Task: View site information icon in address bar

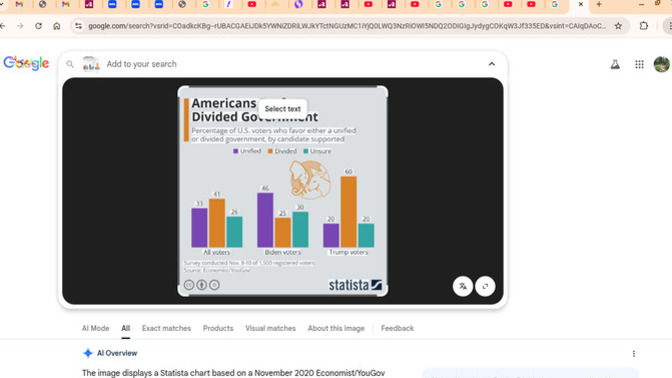Action: tap(78, 26)
